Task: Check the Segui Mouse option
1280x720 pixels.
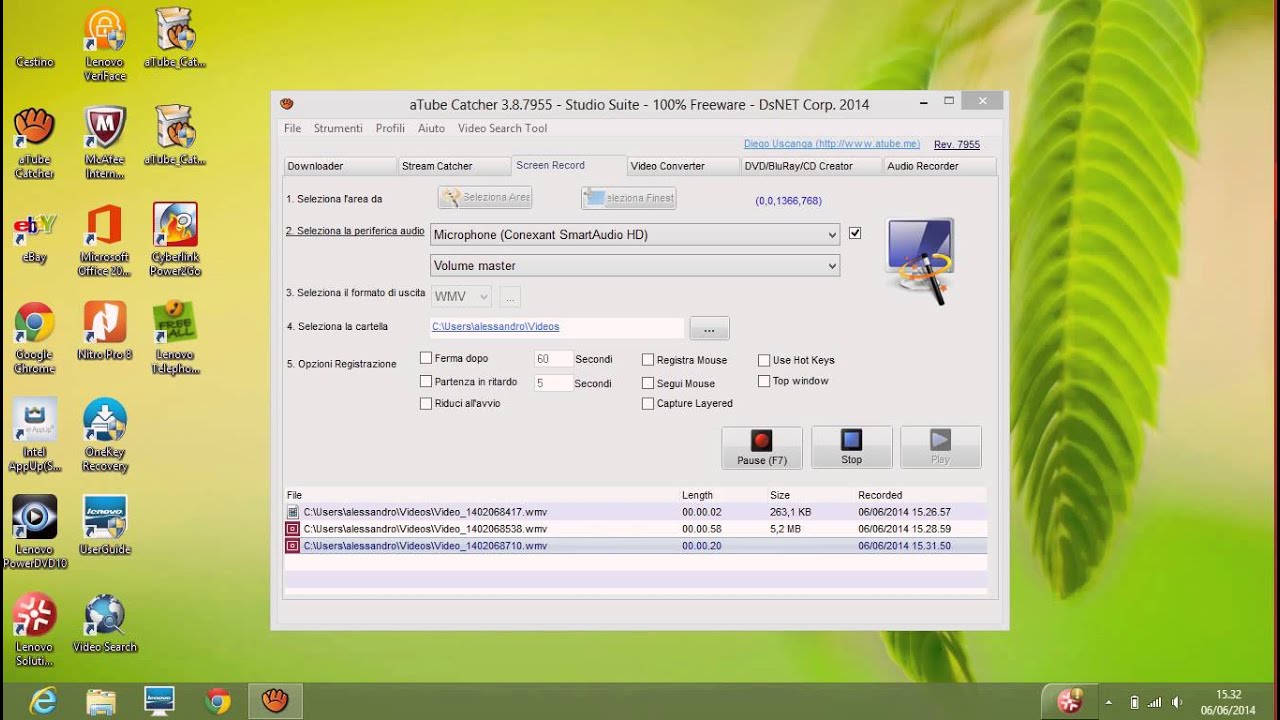Action: tap(648, 383)
